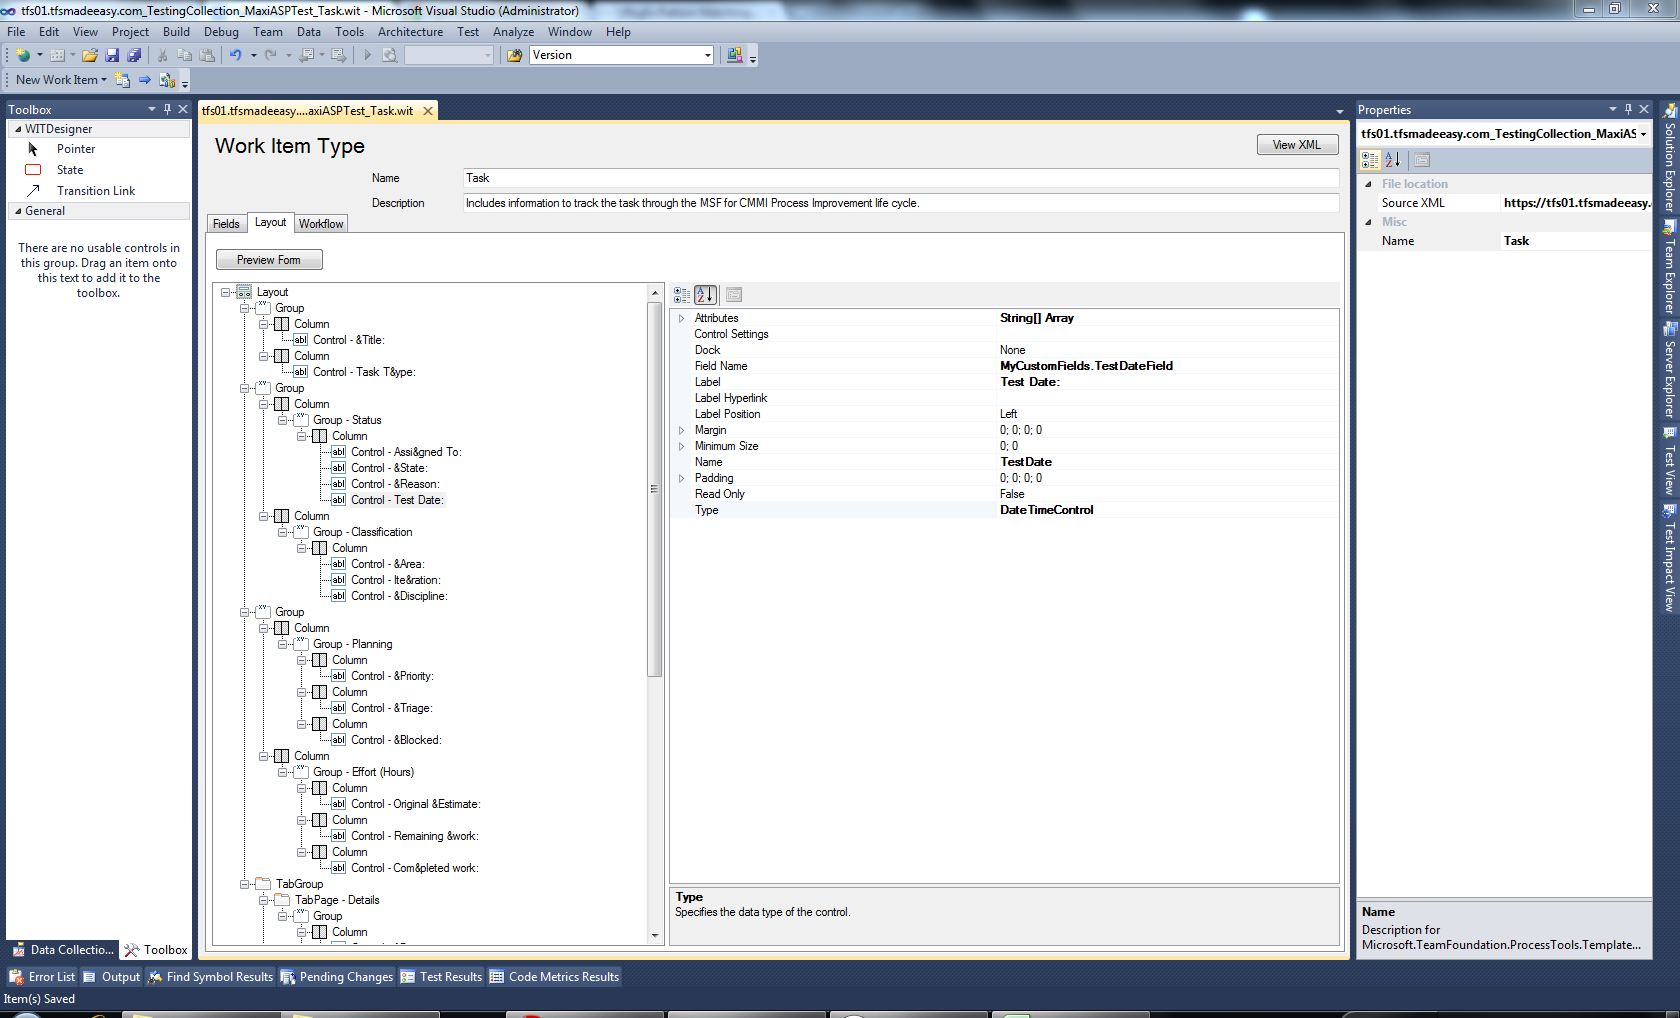This screenshot has width=1680, height=1018.
Task: Collapse the Group - Planning node
Action: [283, 644]
